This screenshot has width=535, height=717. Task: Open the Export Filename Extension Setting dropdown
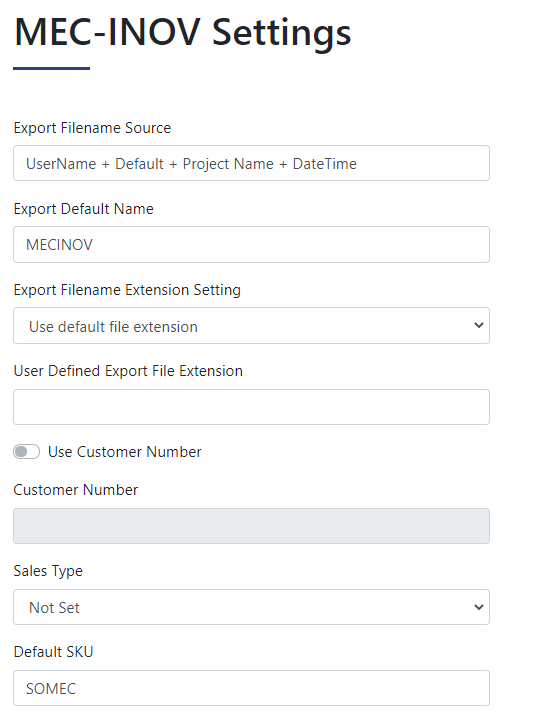[251, 326]
